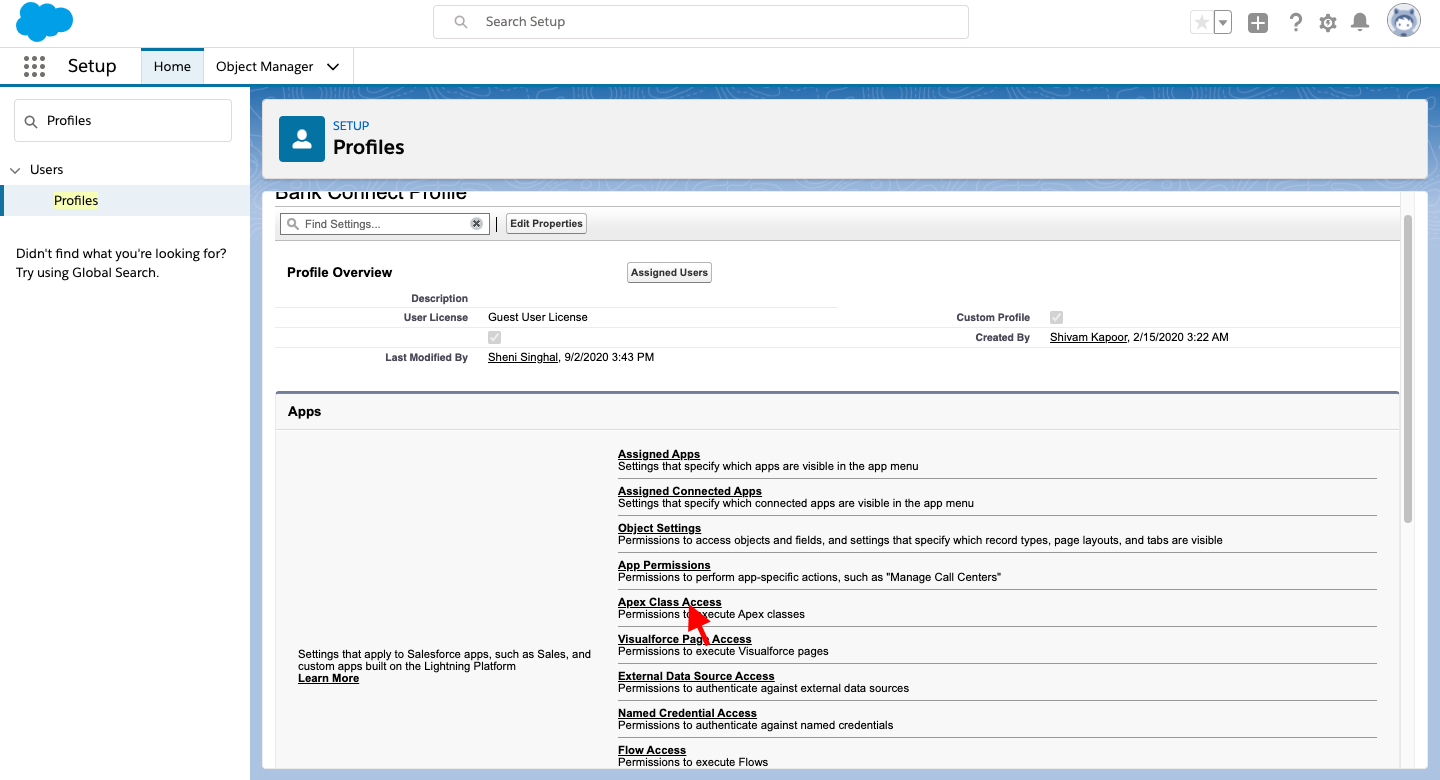The image size is (1440, 780).
Task: Click inside the Search Setup field
Action: click(x=701, y=21)
